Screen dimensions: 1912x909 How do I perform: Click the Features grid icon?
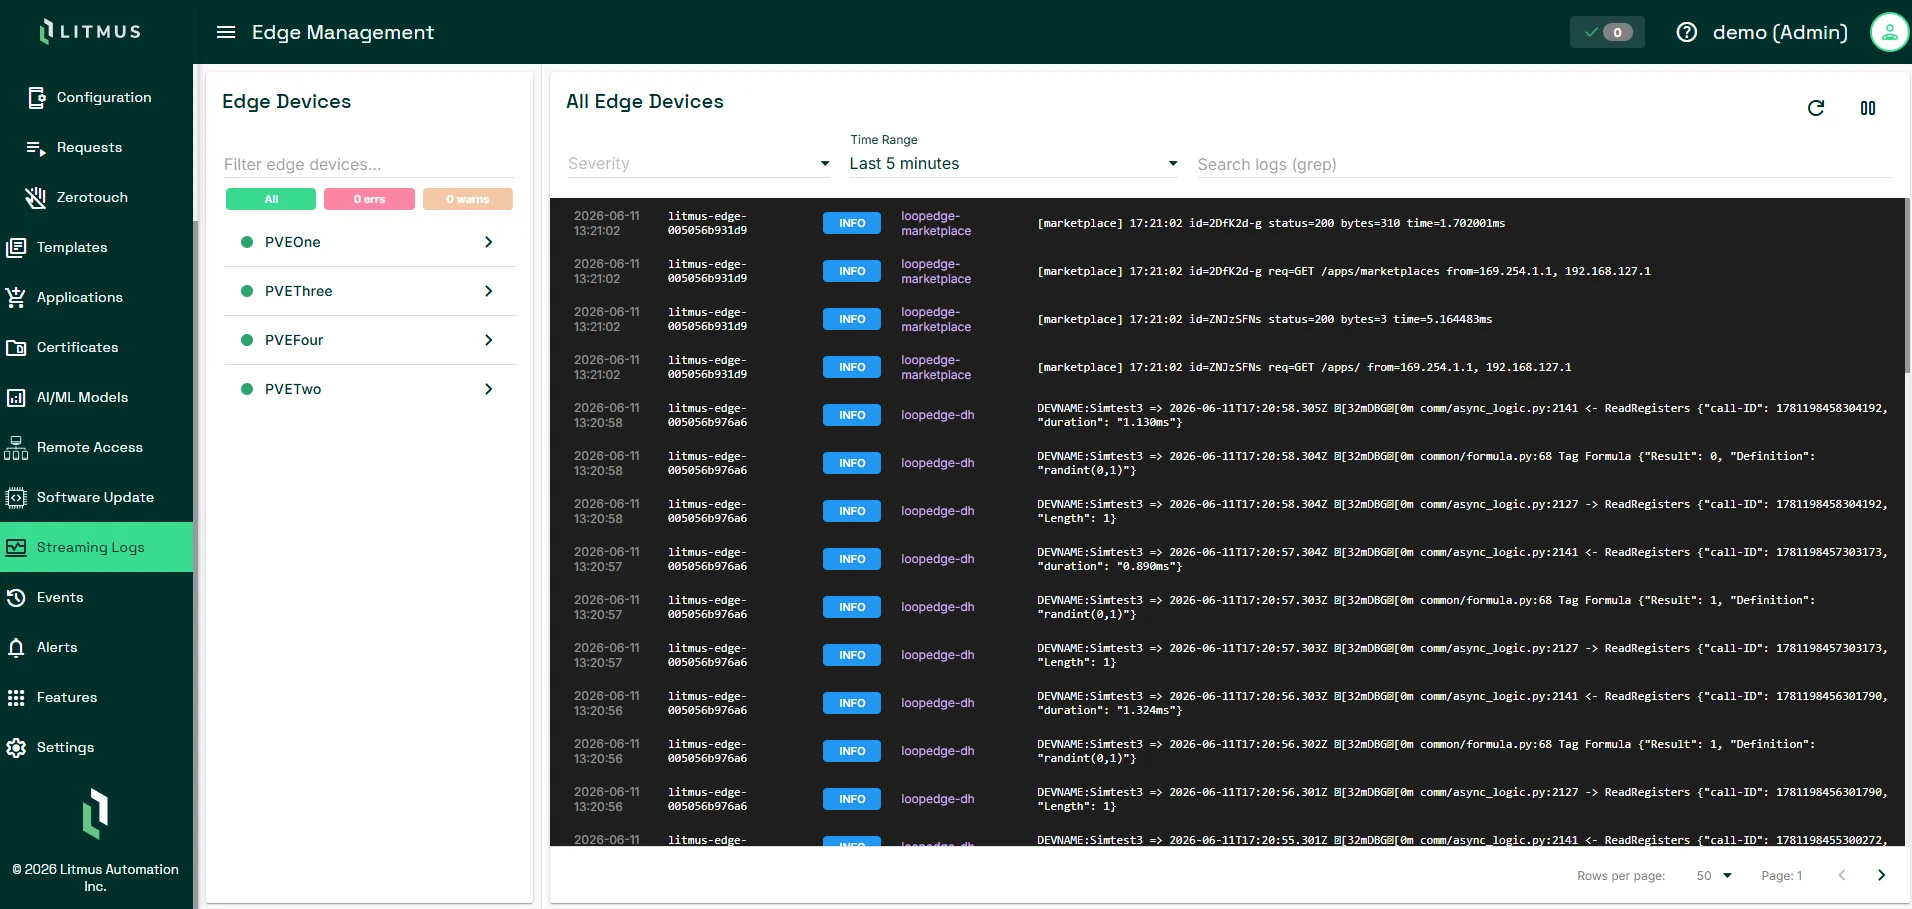click(x=16, y=697)
